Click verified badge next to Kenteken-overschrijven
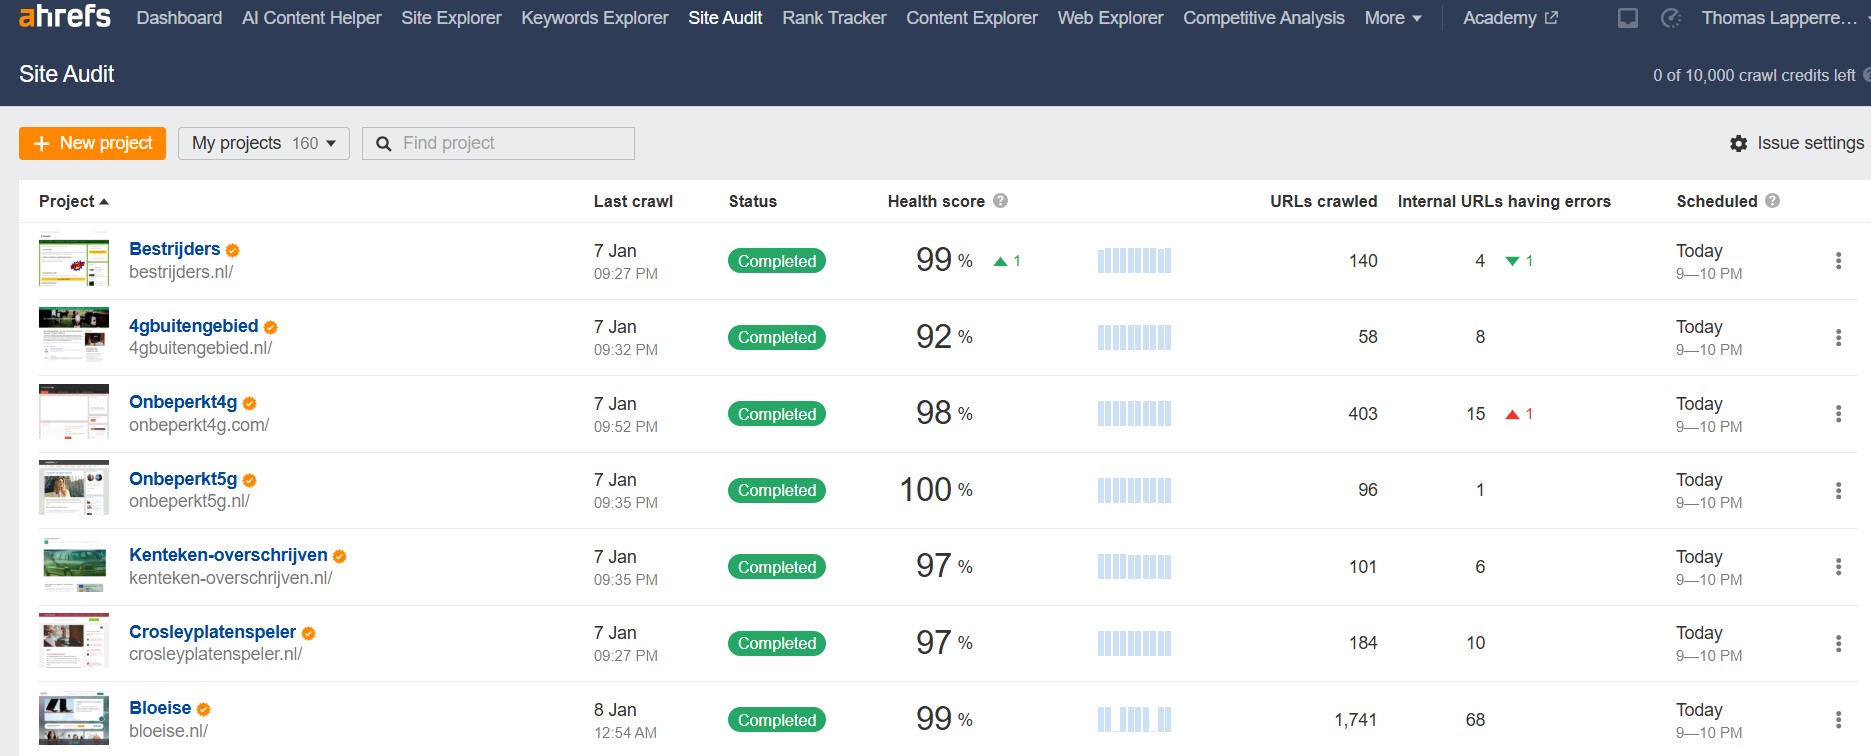This screenshot has height=756, width=1871. (339, 556)
